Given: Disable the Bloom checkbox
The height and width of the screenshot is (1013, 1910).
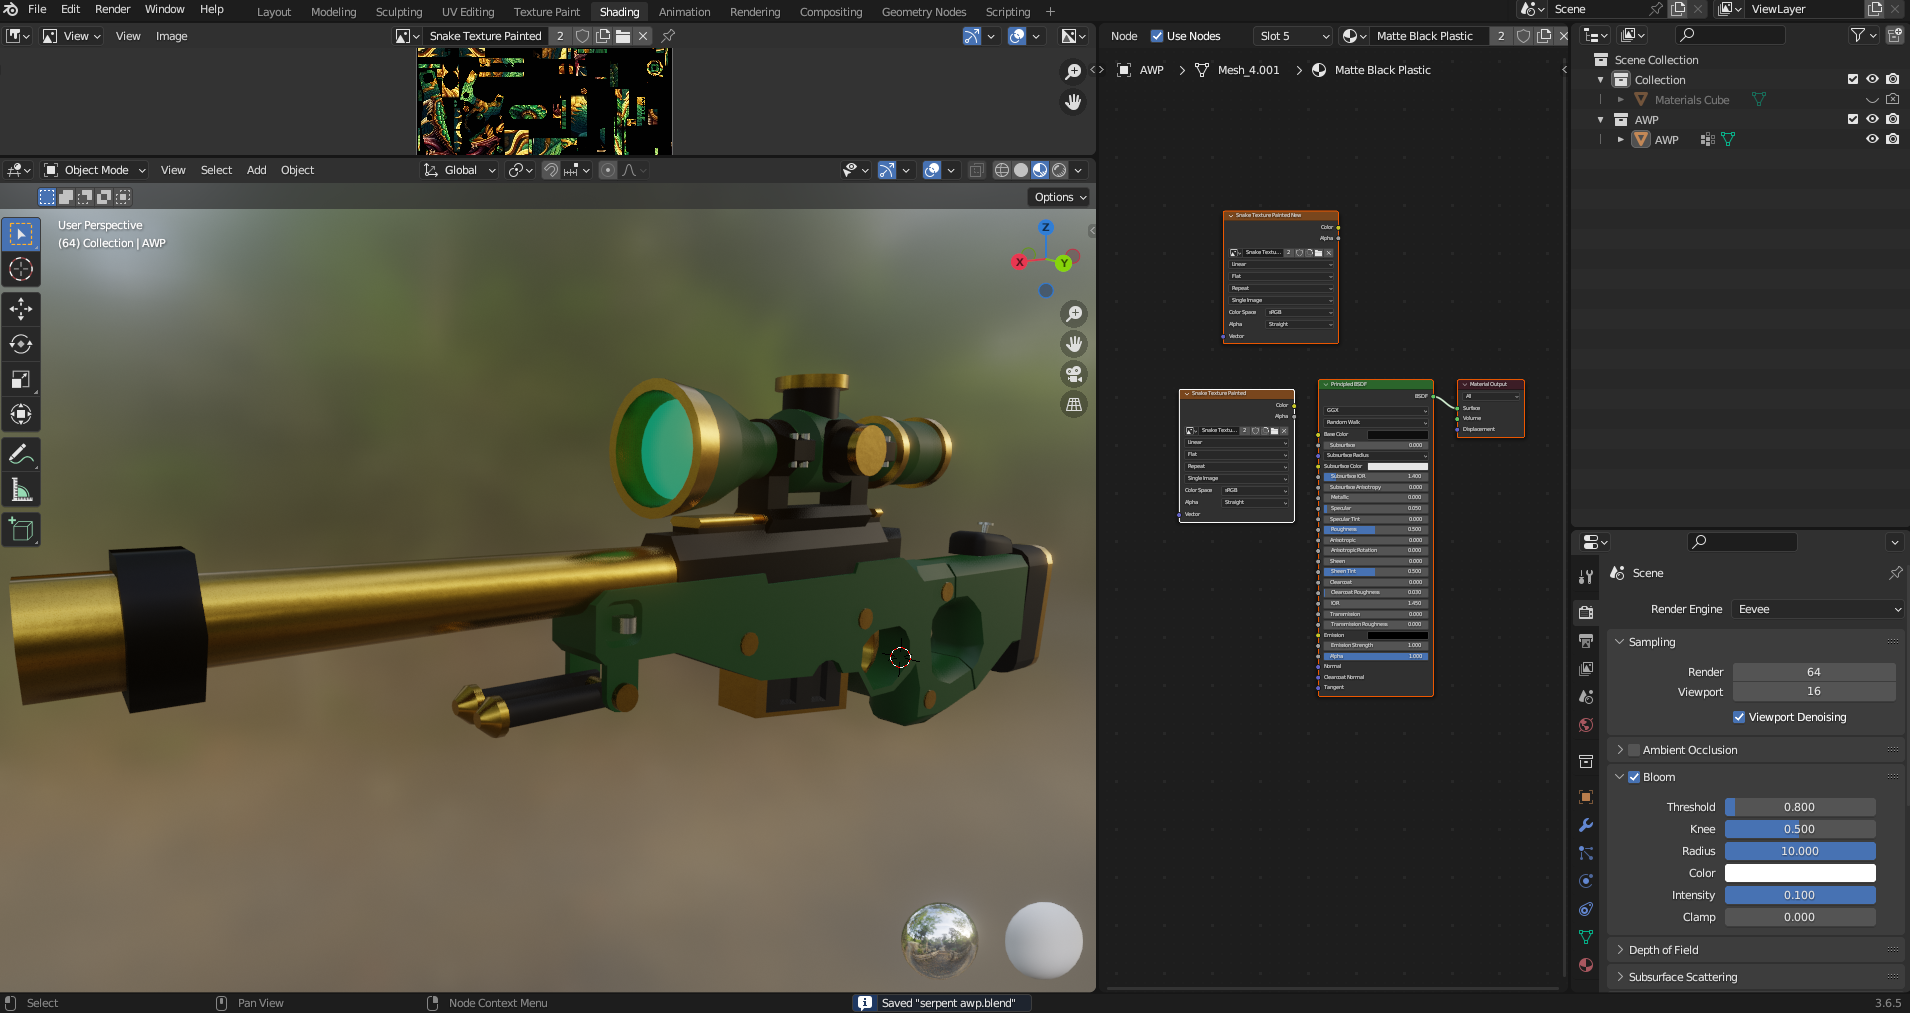Looking at the screenshot, I should coord(1634,777).
